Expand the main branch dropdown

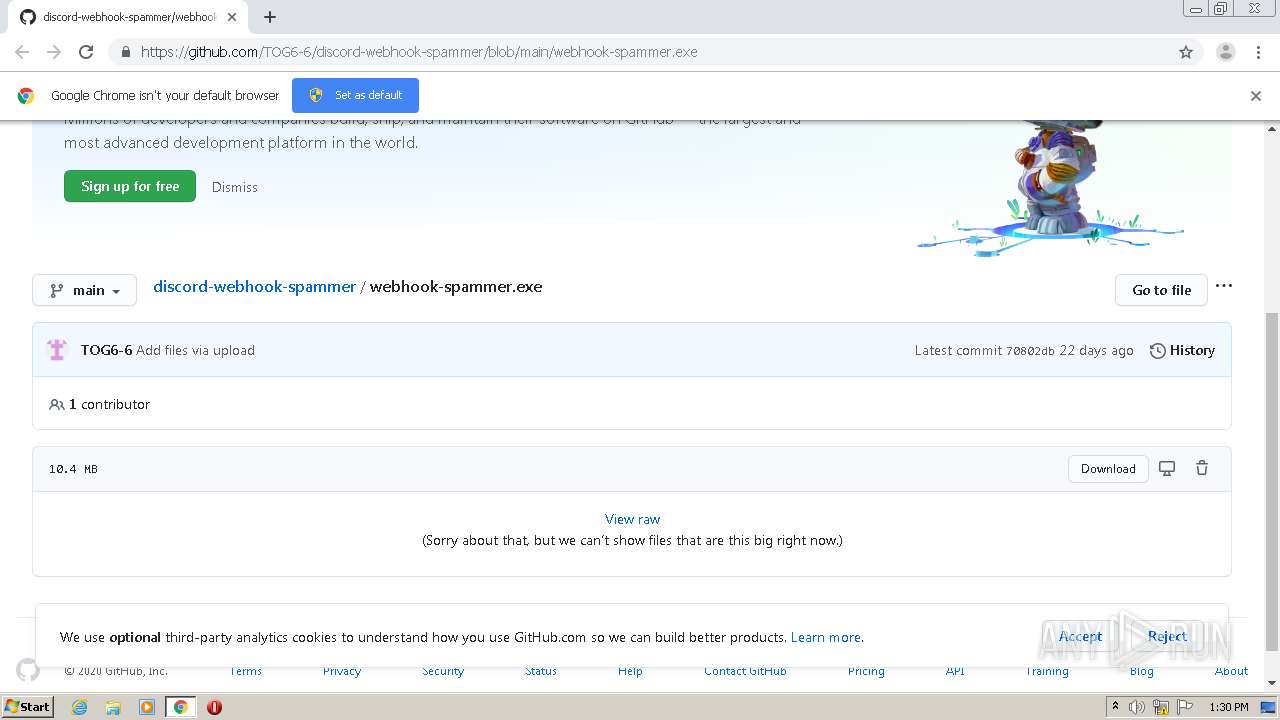(85, 290)
